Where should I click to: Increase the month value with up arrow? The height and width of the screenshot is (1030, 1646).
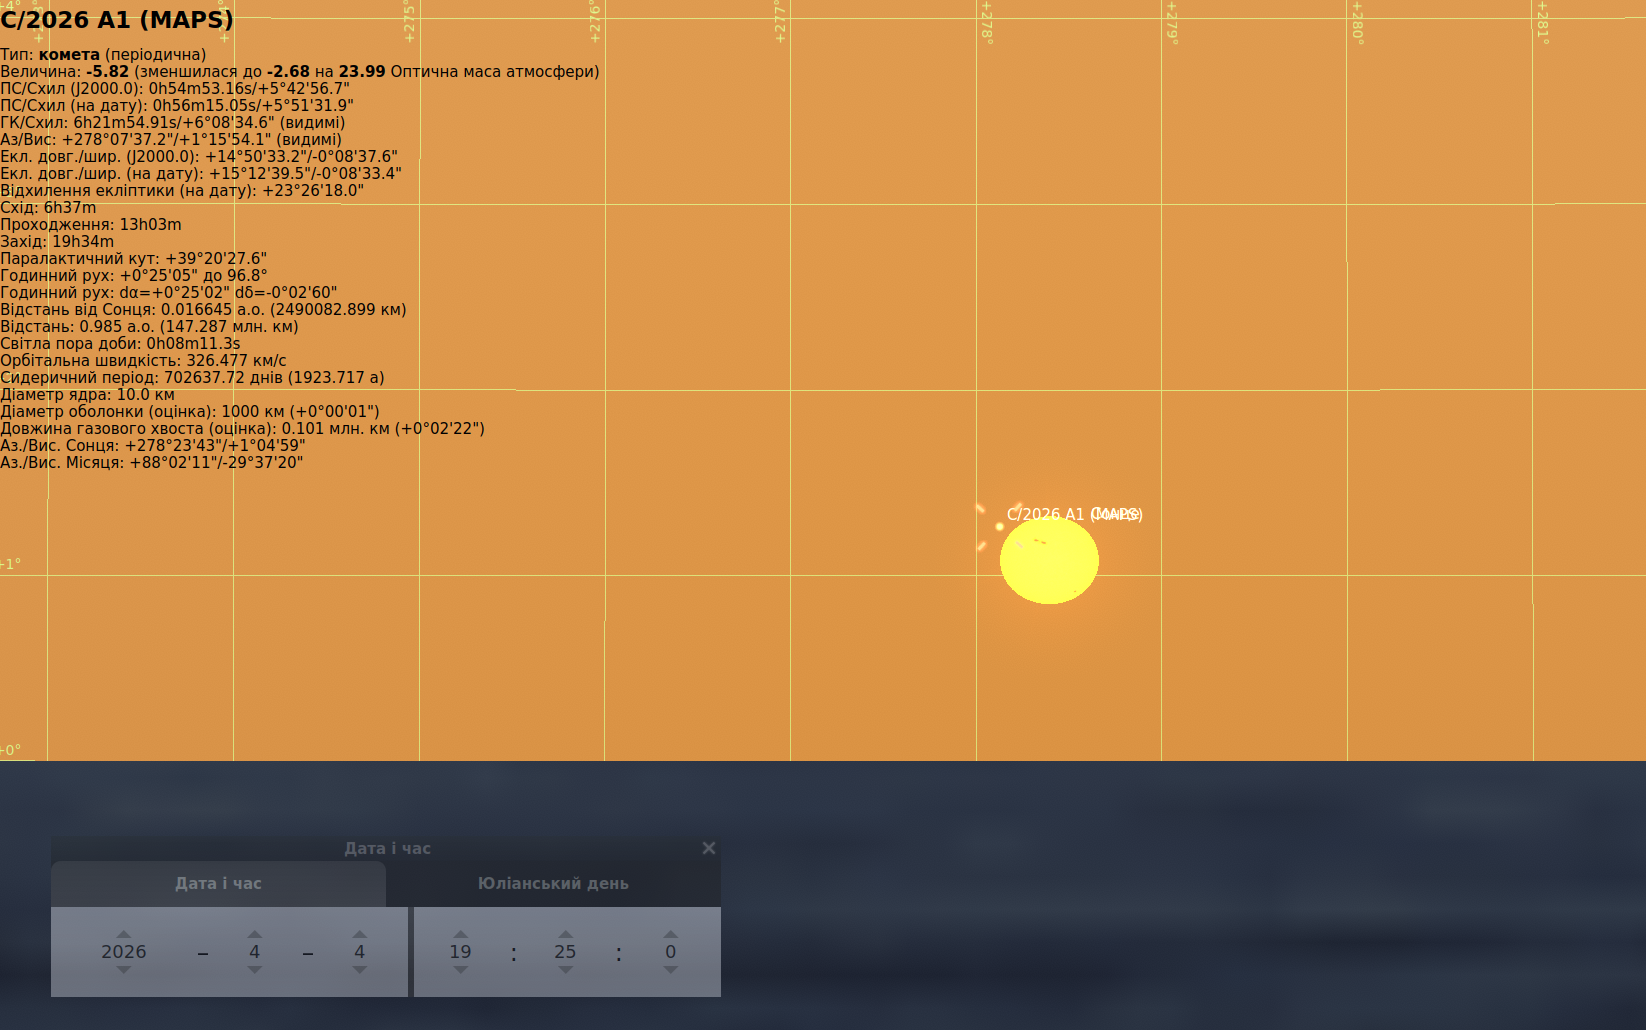255,934
